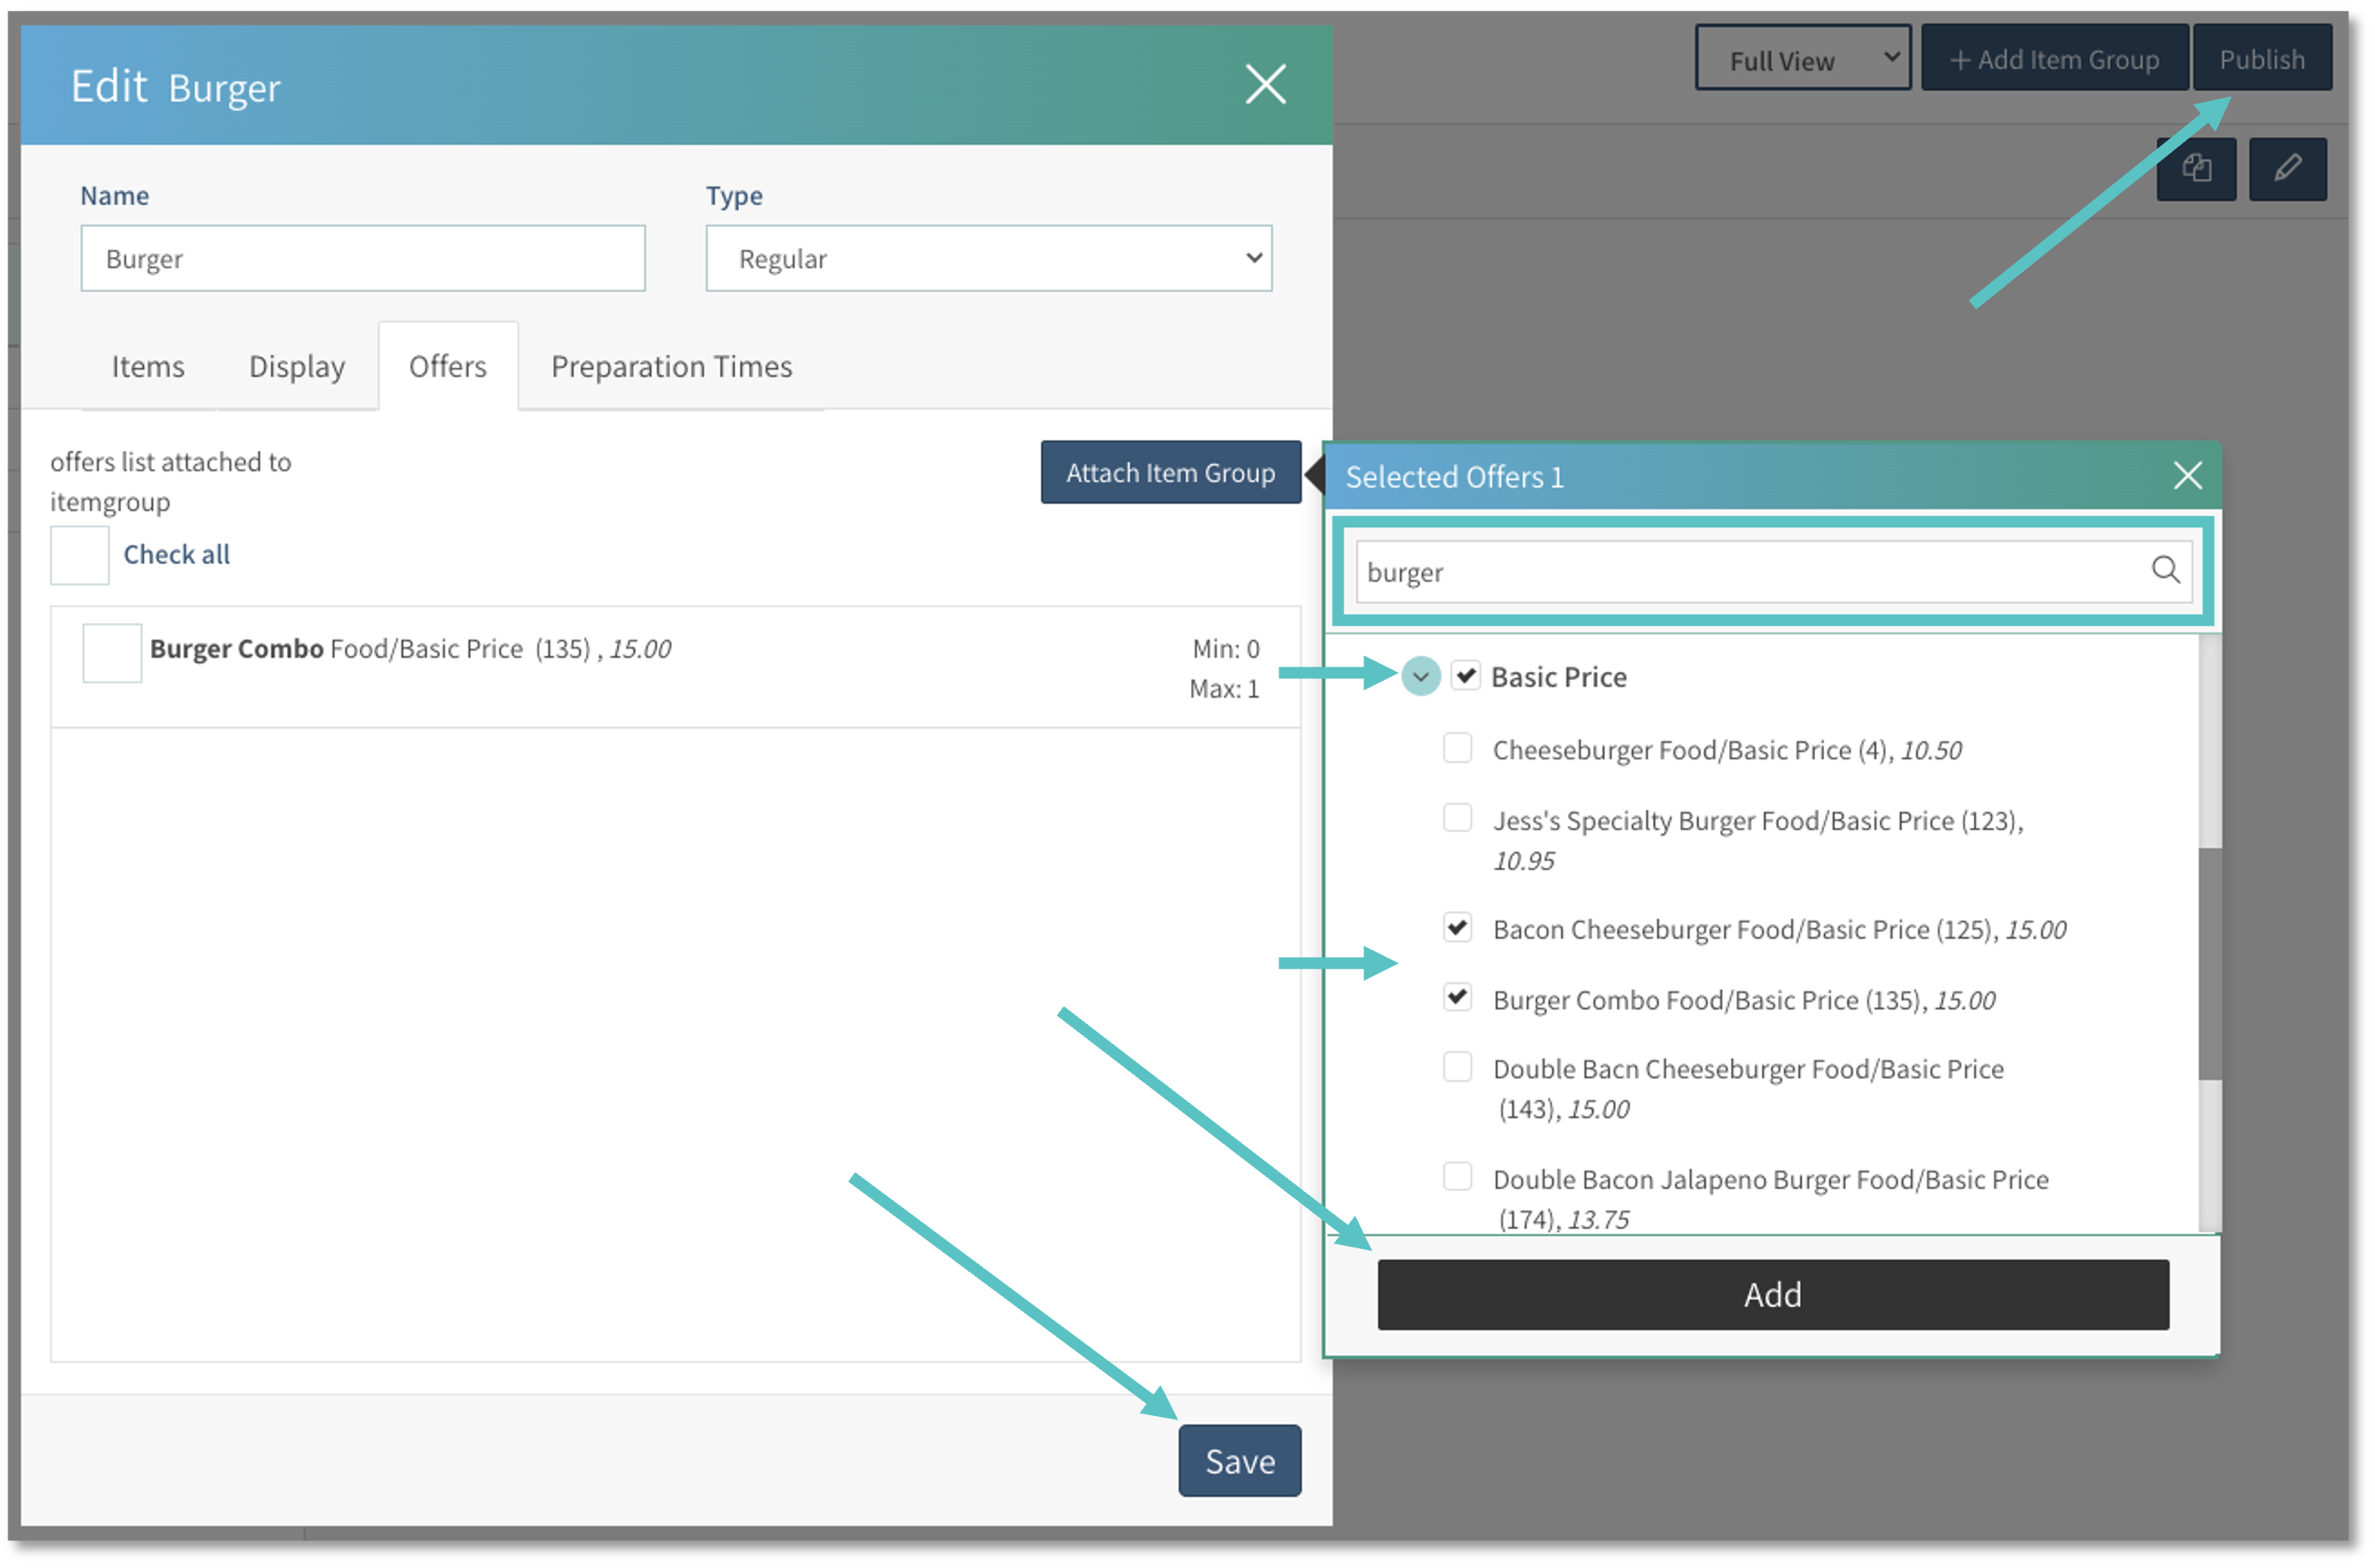Close the Edit Burger dialog
The width and height of the screenshot is (2375, 1568).
tap(1265, 84)
